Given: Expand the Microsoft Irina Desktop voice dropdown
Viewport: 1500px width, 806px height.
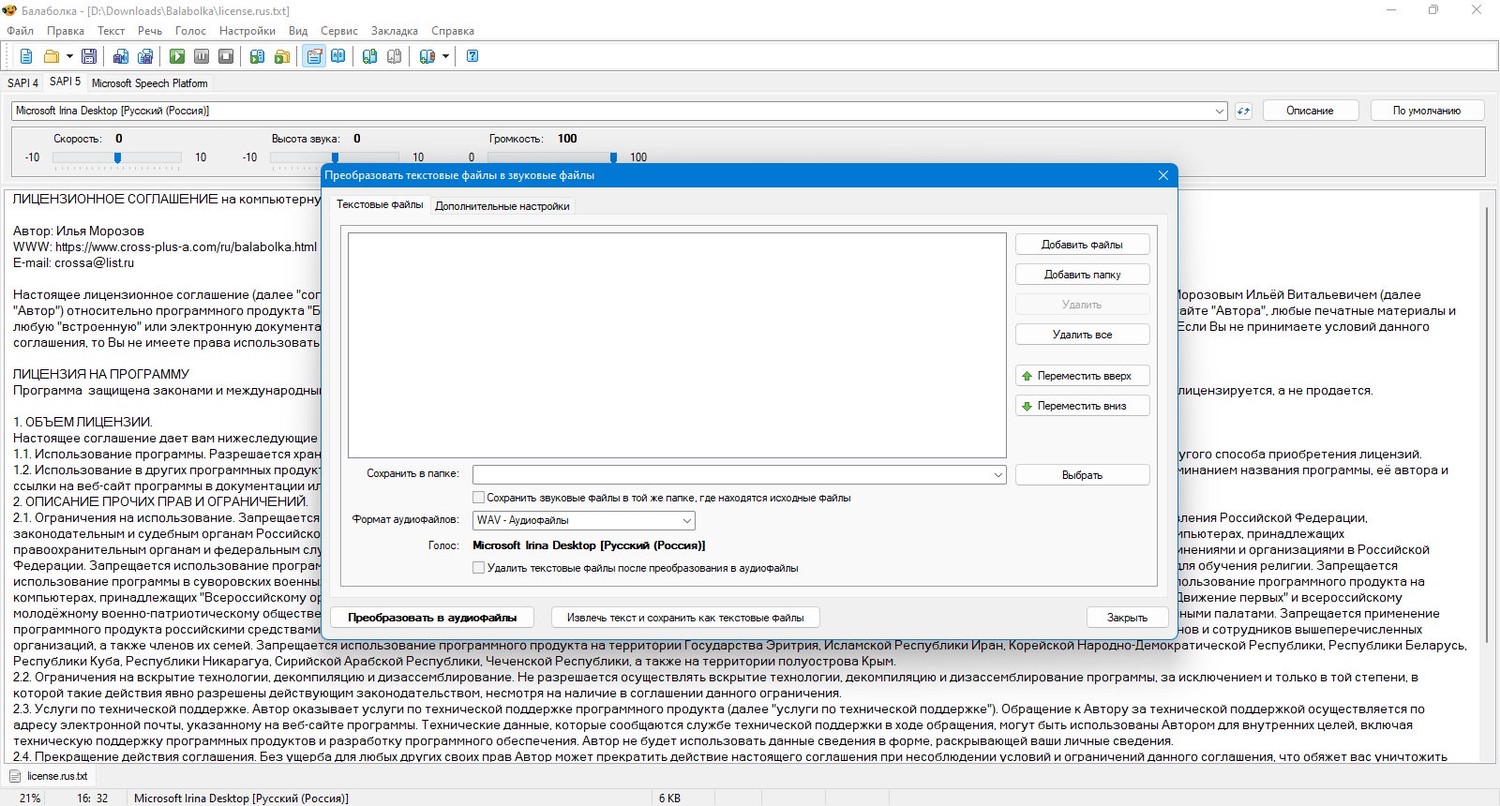Looking at the screenshot, I should pos(1219,110).
